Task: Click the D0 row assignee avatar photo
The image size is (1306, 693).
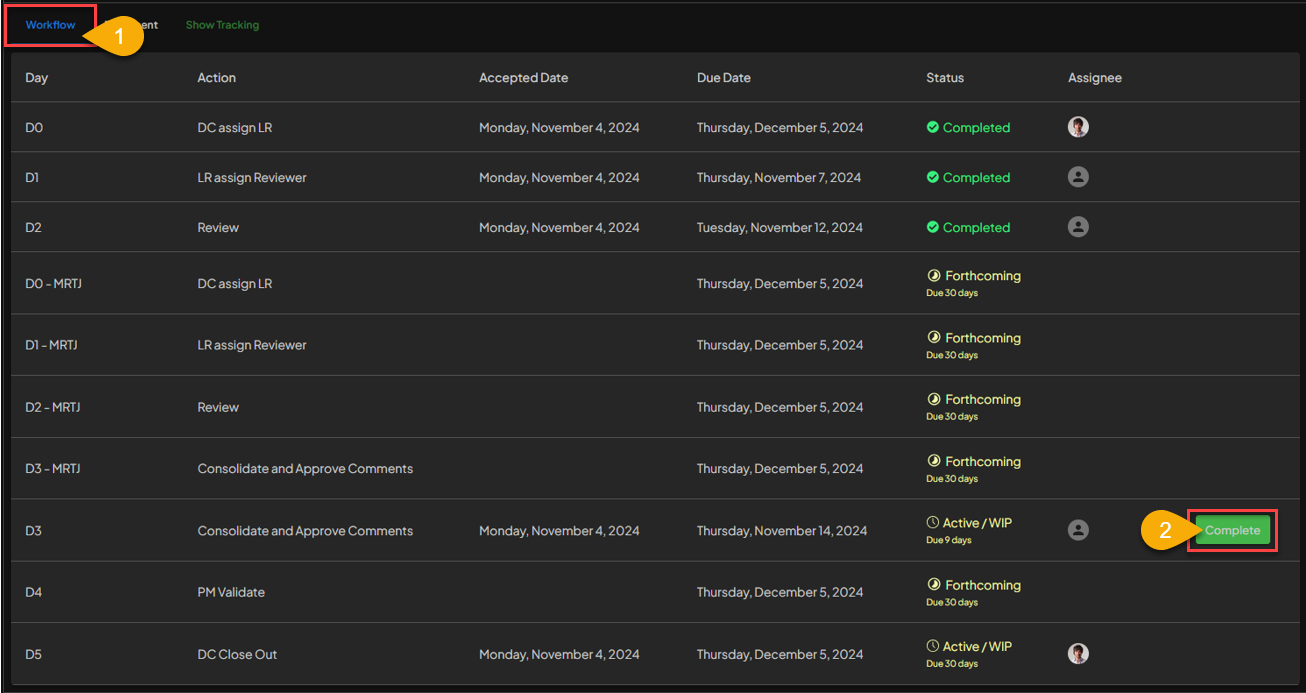Action: point(1078,127)
